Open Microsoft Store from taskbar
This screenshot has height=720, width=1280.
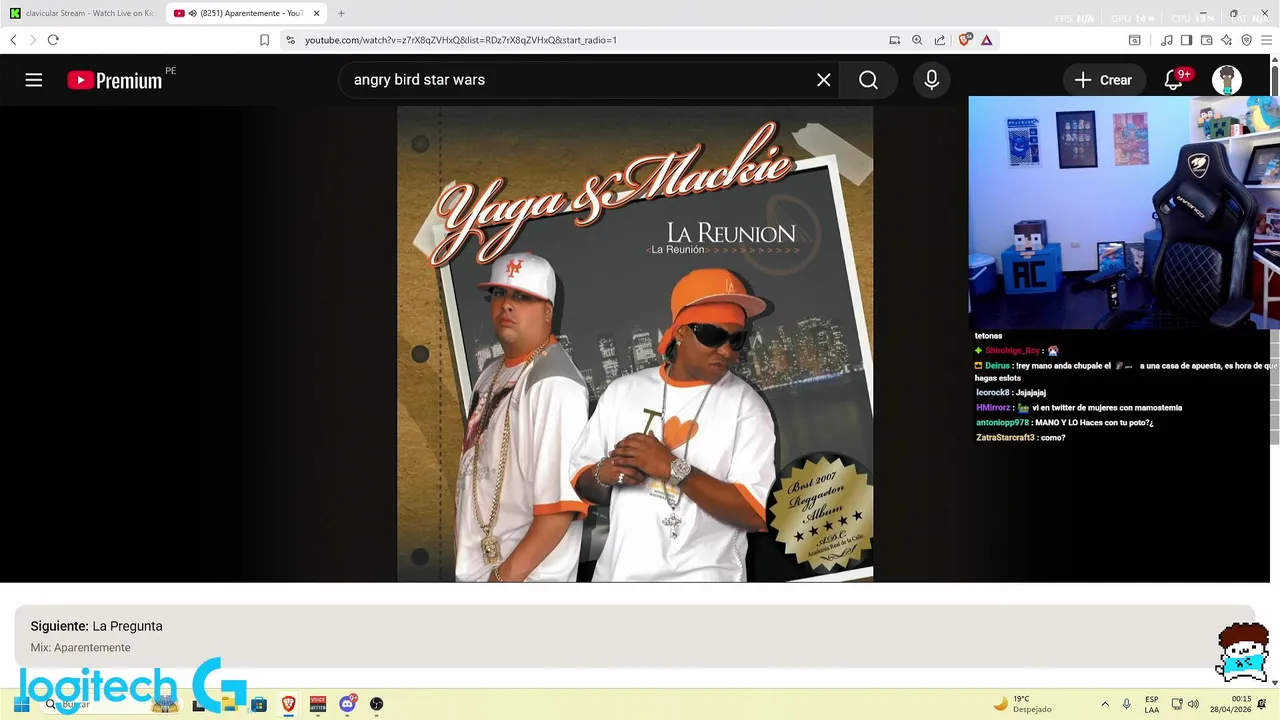259,704
